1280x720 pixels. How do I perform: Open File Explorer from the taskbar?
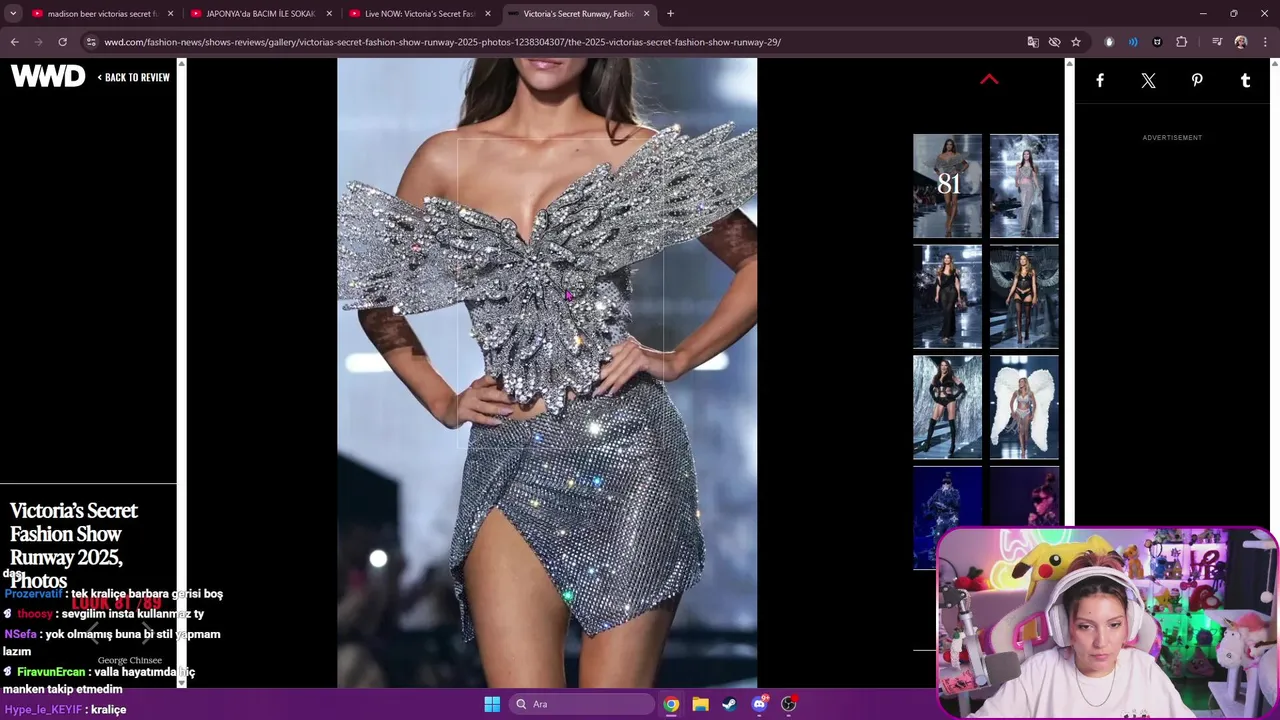point(700,704)
